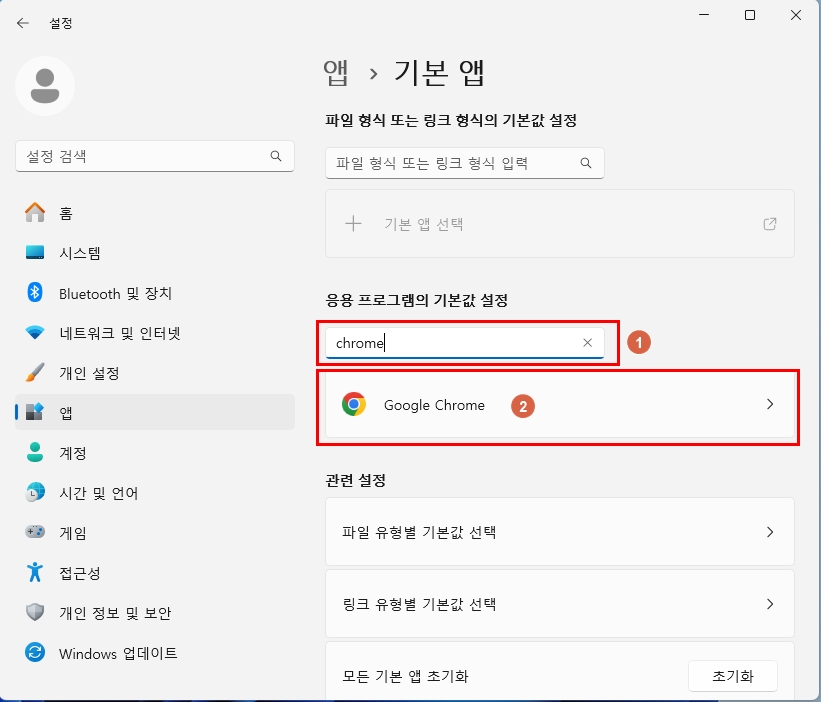Clear the chrome search with the X icon
Screen dimensions: 821x702
point(587,342)
